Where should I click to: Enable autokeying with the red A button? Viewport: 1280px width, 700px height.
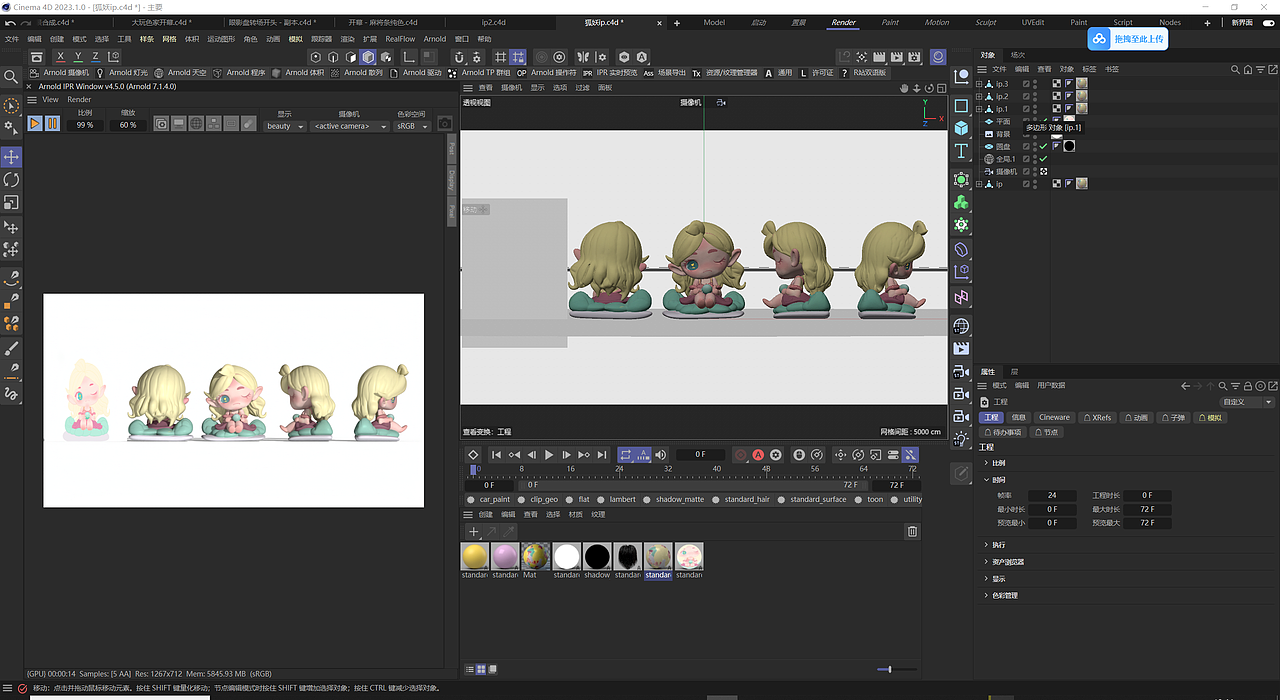pyautogui.click(x=758, y=455)
